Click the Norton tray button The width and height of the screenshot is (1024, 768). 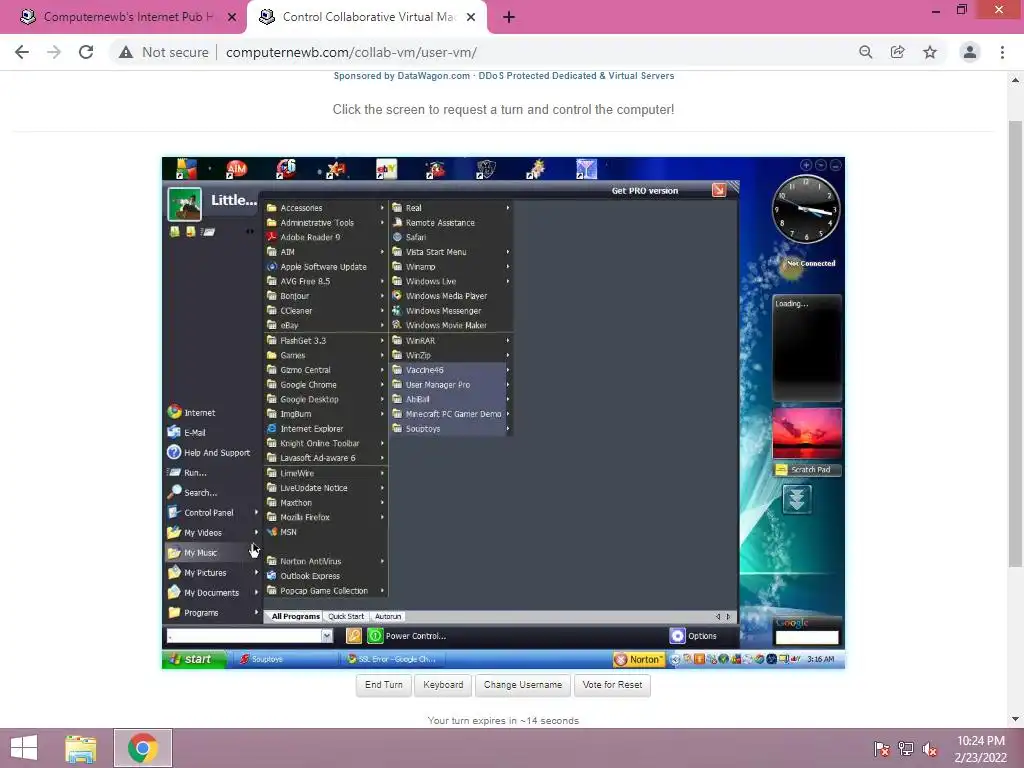point(638,660)
